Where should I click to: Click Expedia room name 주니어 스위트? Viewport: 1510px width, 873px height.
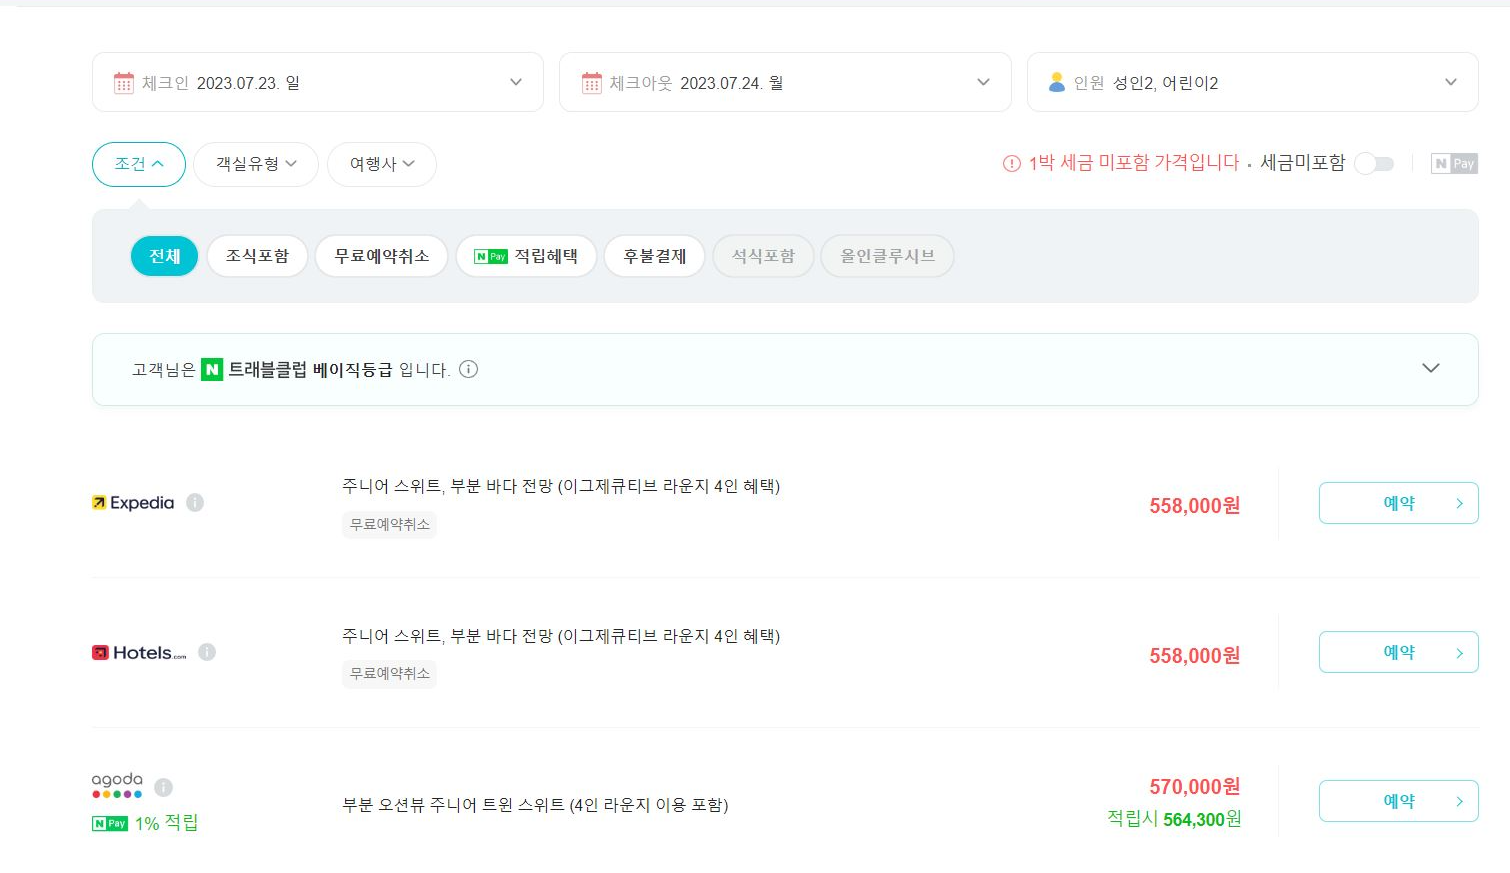(561, 486)
